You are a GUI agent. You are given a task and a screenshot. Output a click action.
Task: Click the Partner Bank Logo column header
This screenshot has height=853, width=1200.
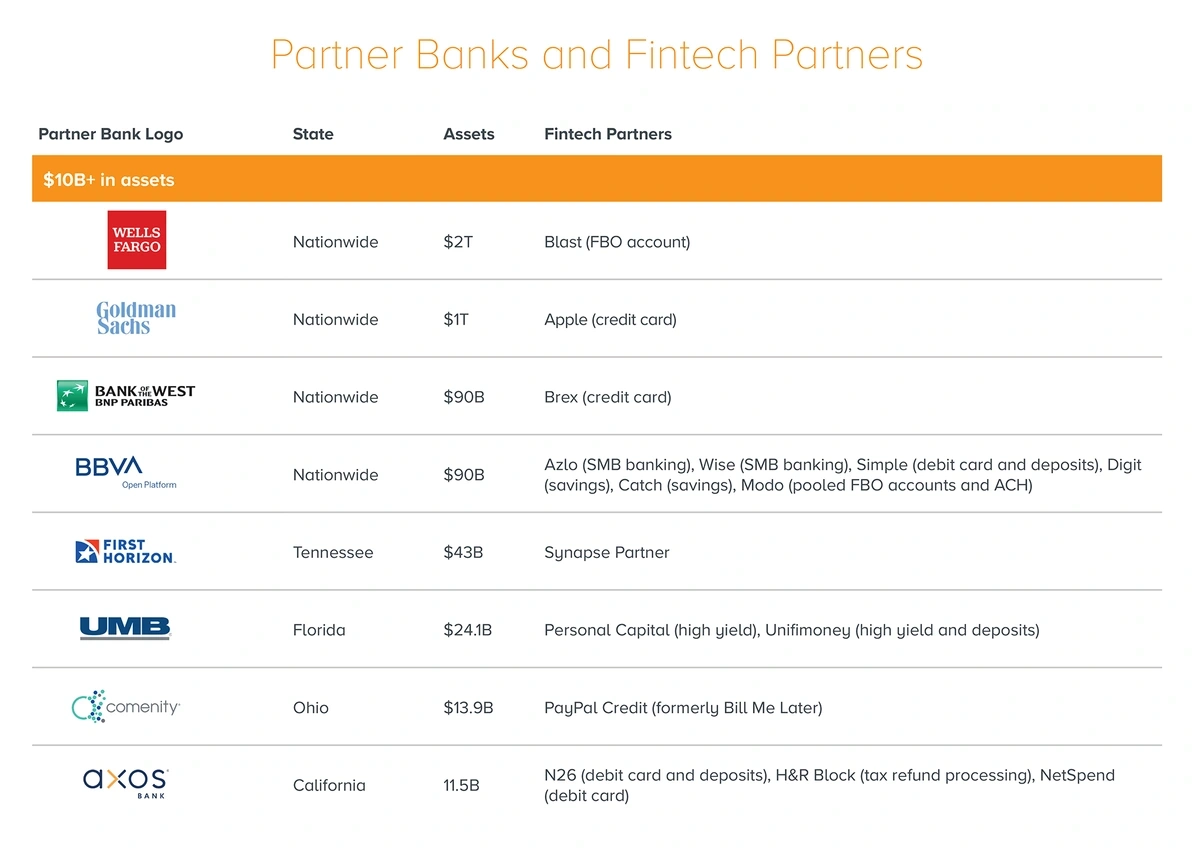coord(111,134)
